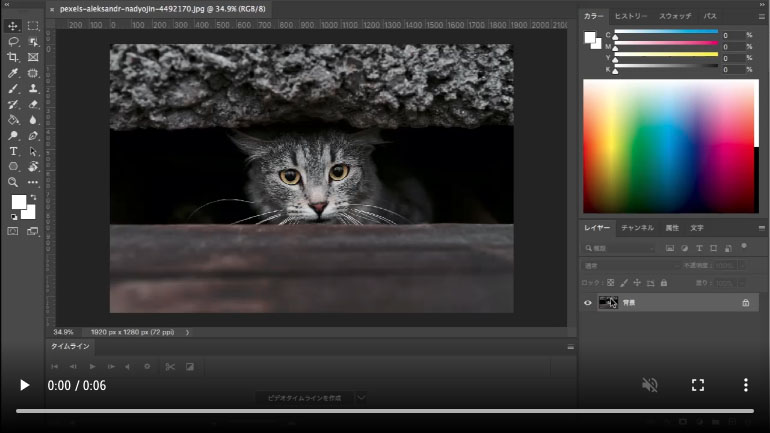This screenshot has width=770, height=433.
Task: Enter fullscreen mode in video player
Action: pos(698,385)
